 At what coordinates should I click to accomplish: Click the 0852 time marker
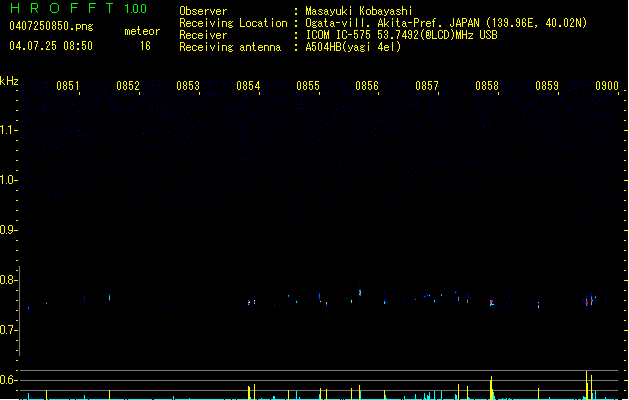pyautogui.click(x=128, y=86)
